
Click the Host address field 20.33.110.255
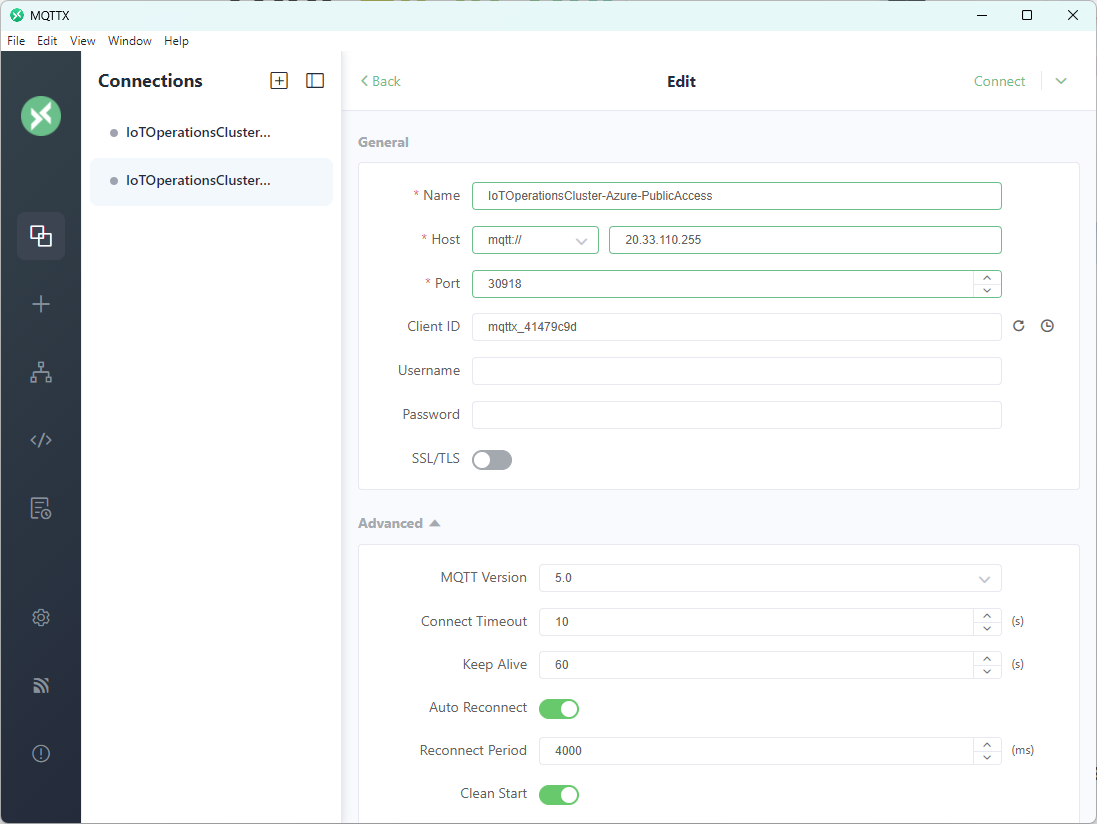(x=805, y=240)
